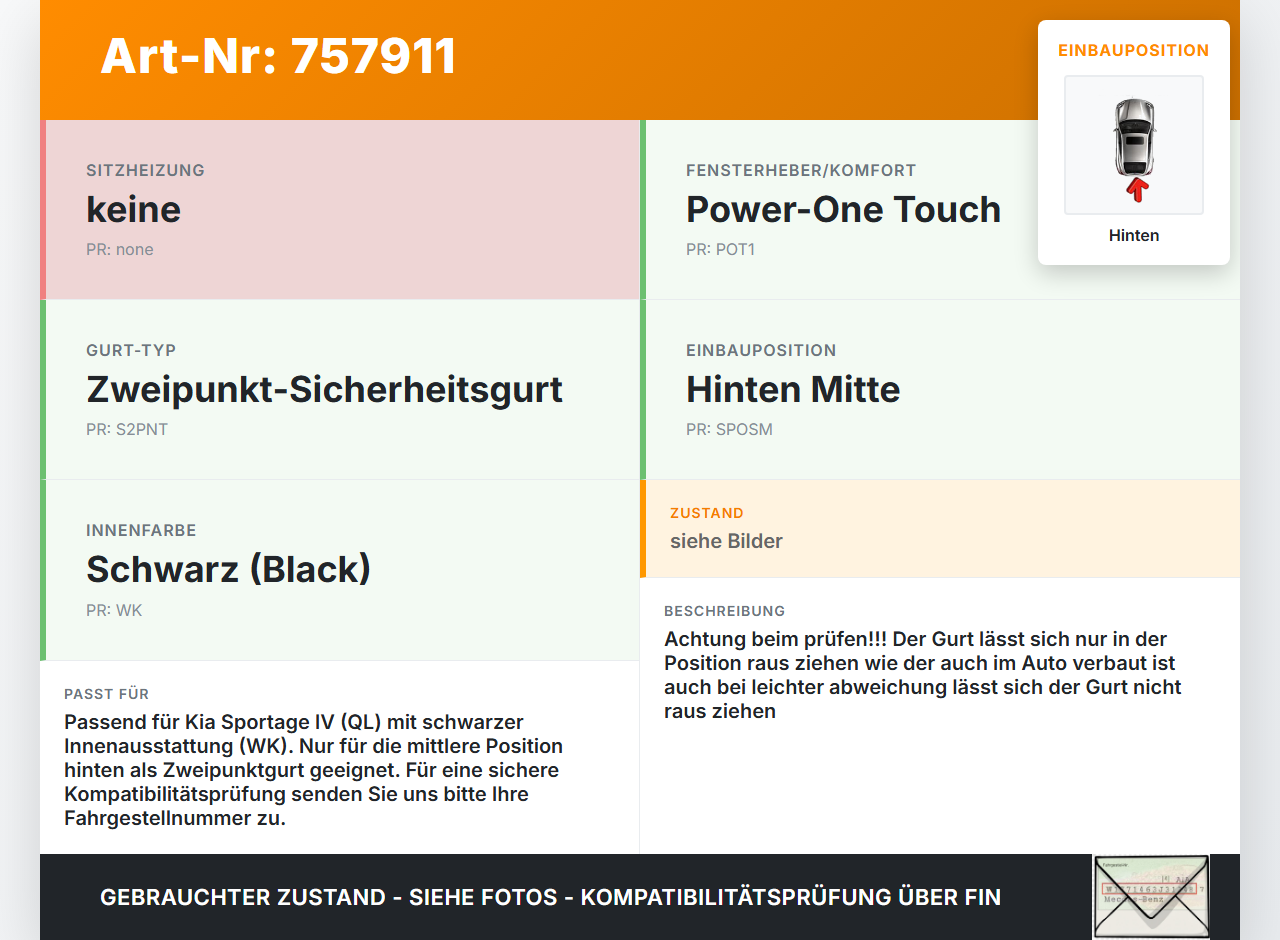
Task: Select the Sitzheizung keine card
Action: pos(340,210)
